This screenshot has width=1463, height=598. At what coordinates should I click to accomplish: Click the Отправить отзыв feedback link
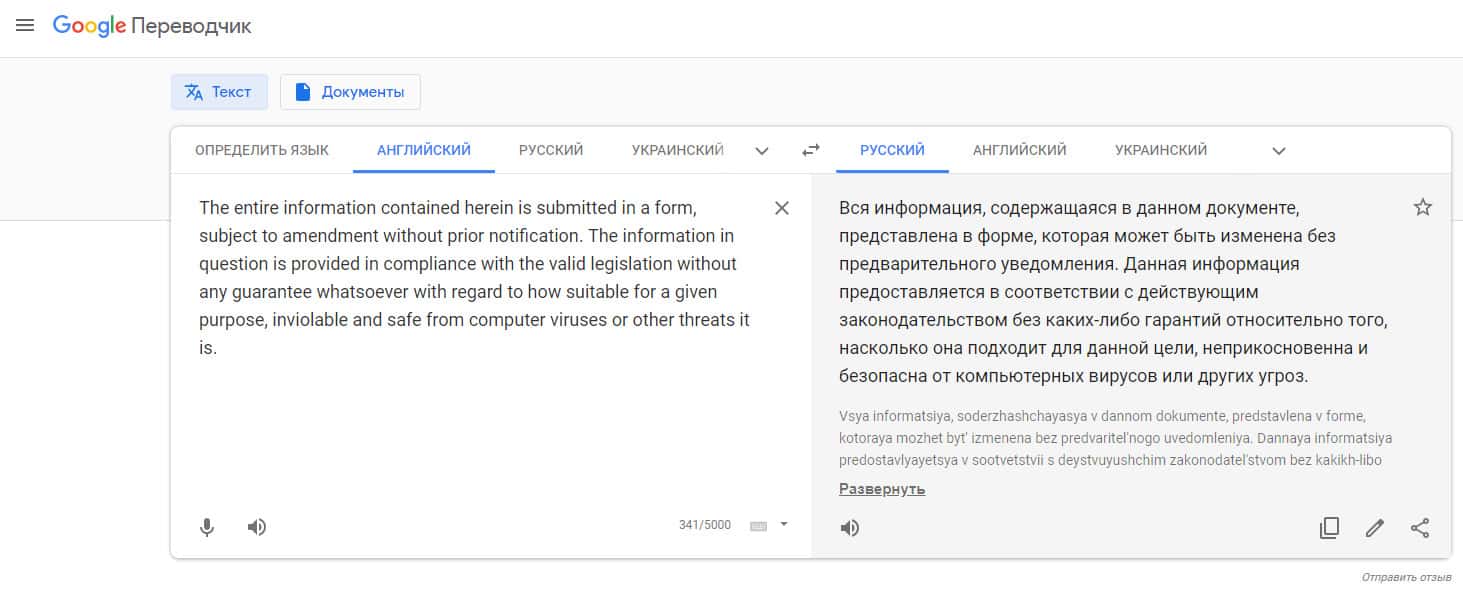(1406, 578)
